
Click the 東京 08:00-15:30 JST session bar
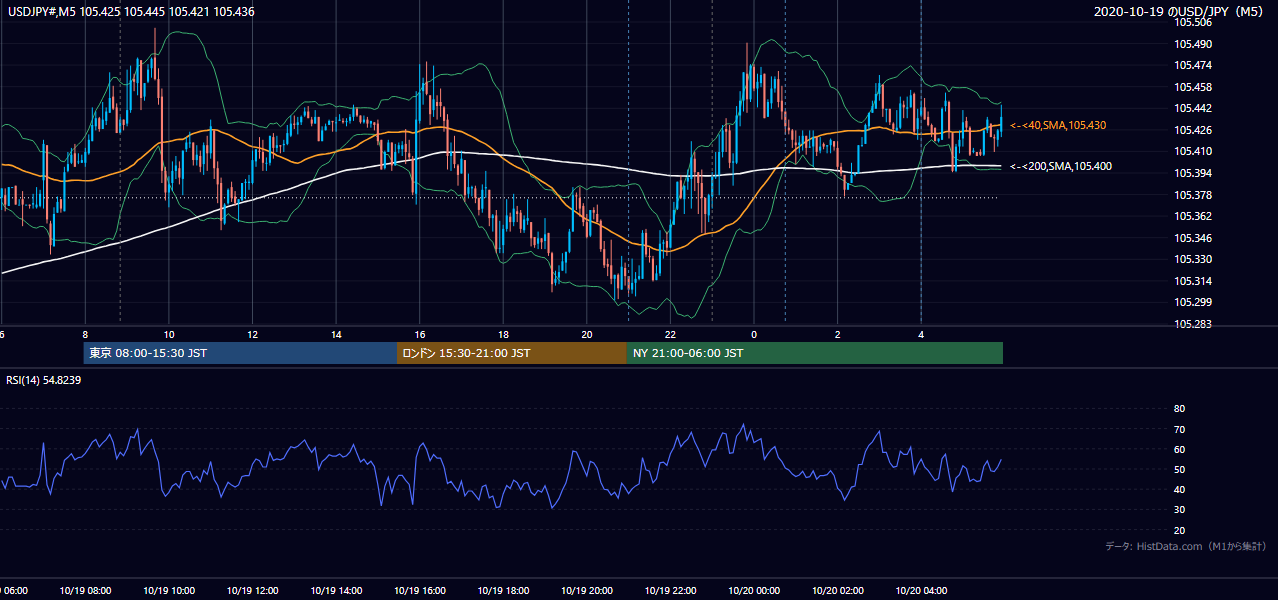point(240,353)
